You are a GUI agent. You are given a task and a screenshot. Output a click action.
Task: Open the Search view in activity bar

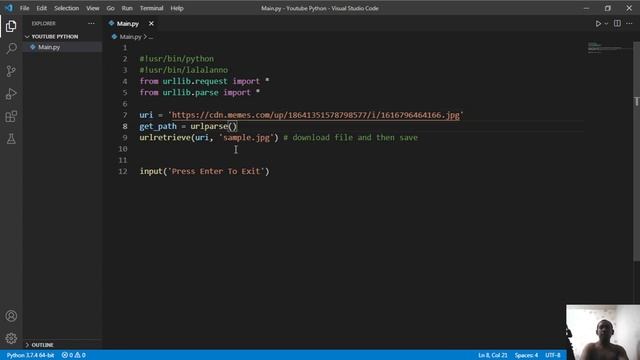(x=11, y=49)
